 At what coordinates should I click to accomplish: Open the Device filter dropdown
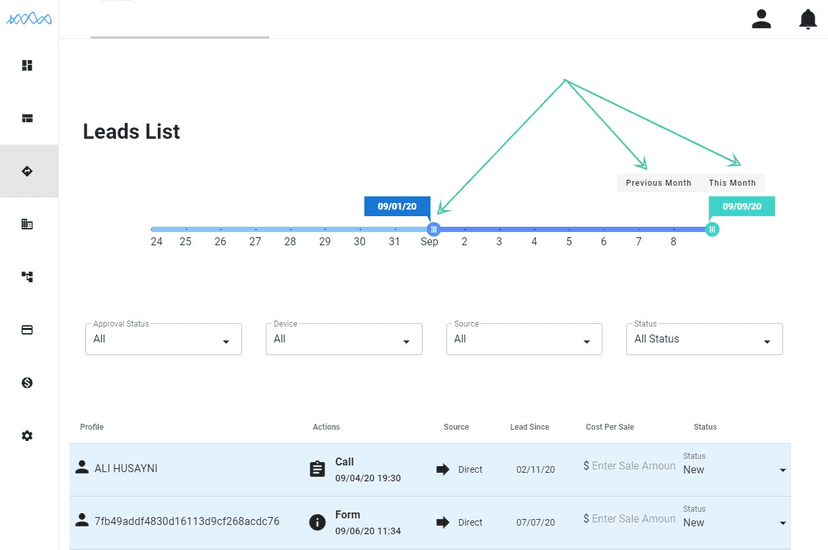(343, 339)
